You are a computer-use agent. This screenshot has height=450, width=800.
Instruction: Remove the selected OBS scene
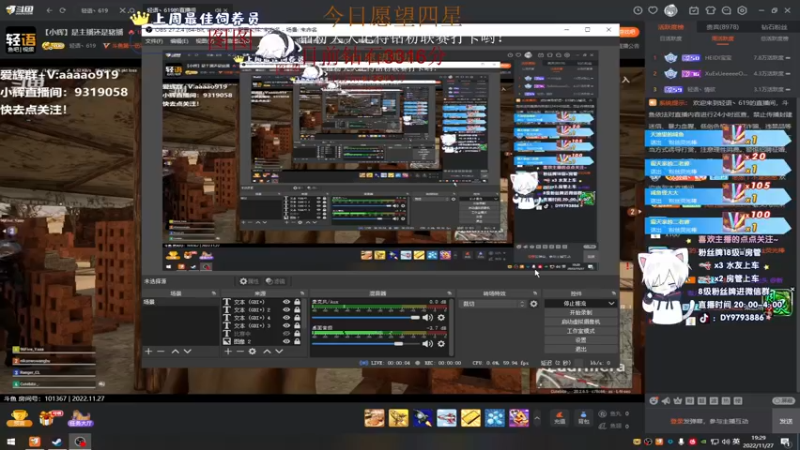click(161, 352)
